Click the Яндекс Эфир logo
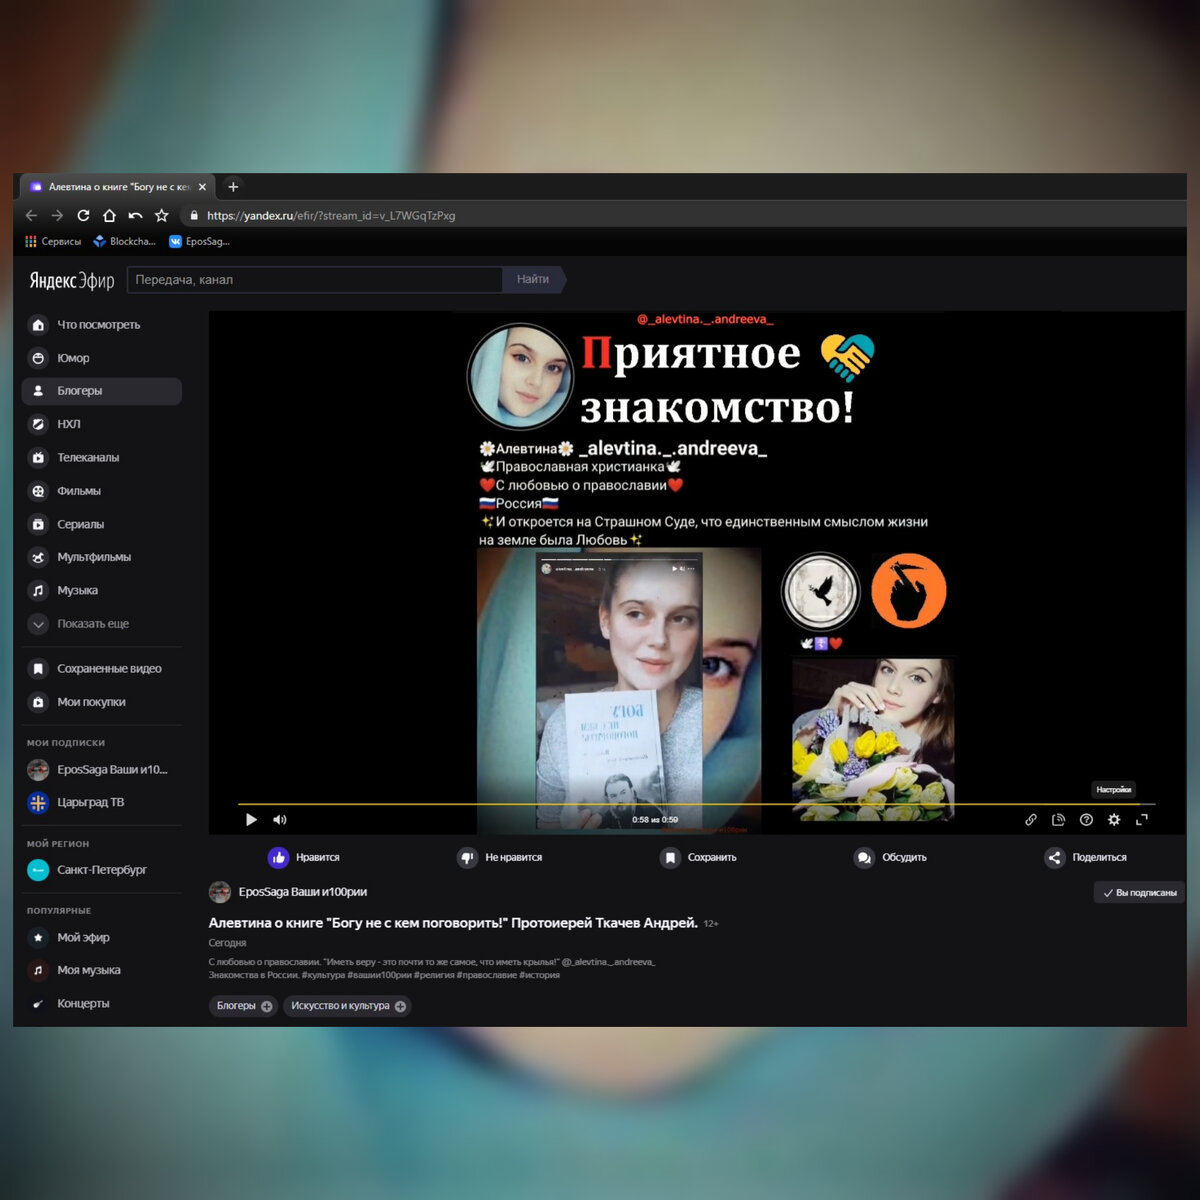Viewport: 1200px width, 1200px height. pos(72,280)
